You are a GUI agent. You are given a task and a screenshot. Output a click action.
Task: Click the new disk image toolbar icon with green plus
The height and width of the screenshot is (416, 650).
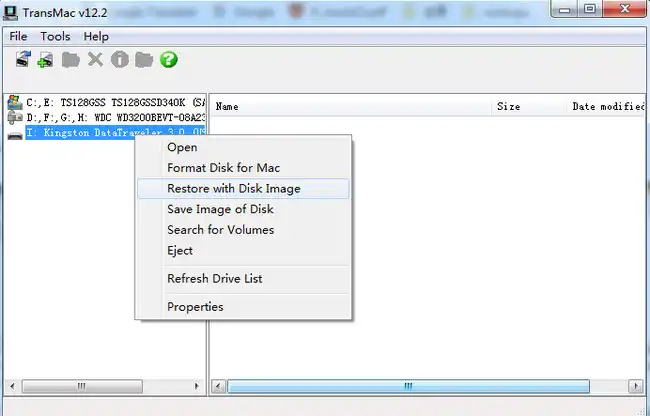45,60
